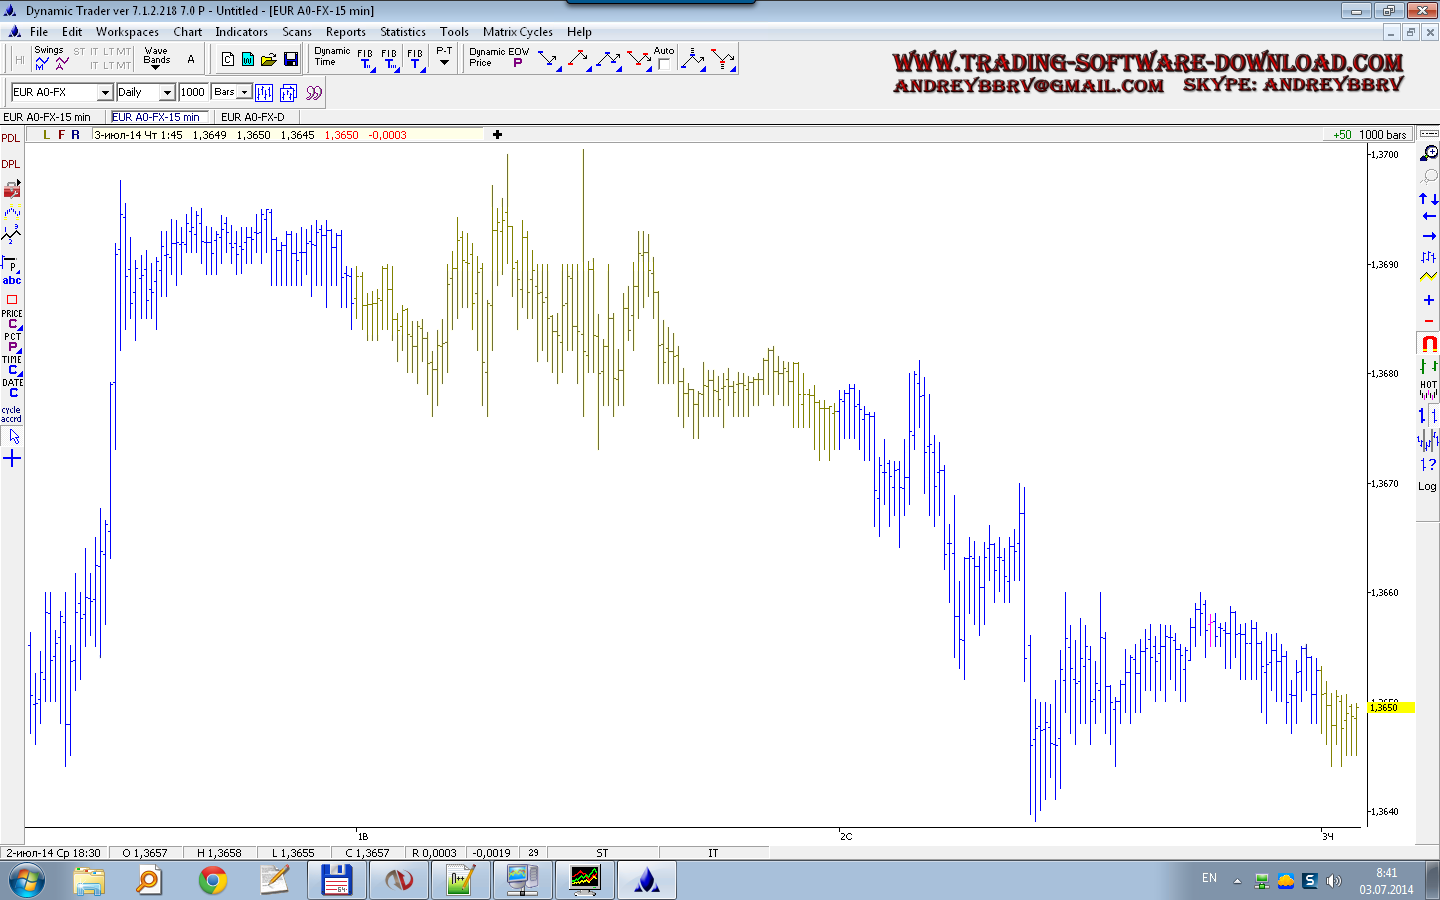Viewport: 1440px width, 900px height.
Task: Open the Wave Bands dropdown arrow
Action: [156, 67]
